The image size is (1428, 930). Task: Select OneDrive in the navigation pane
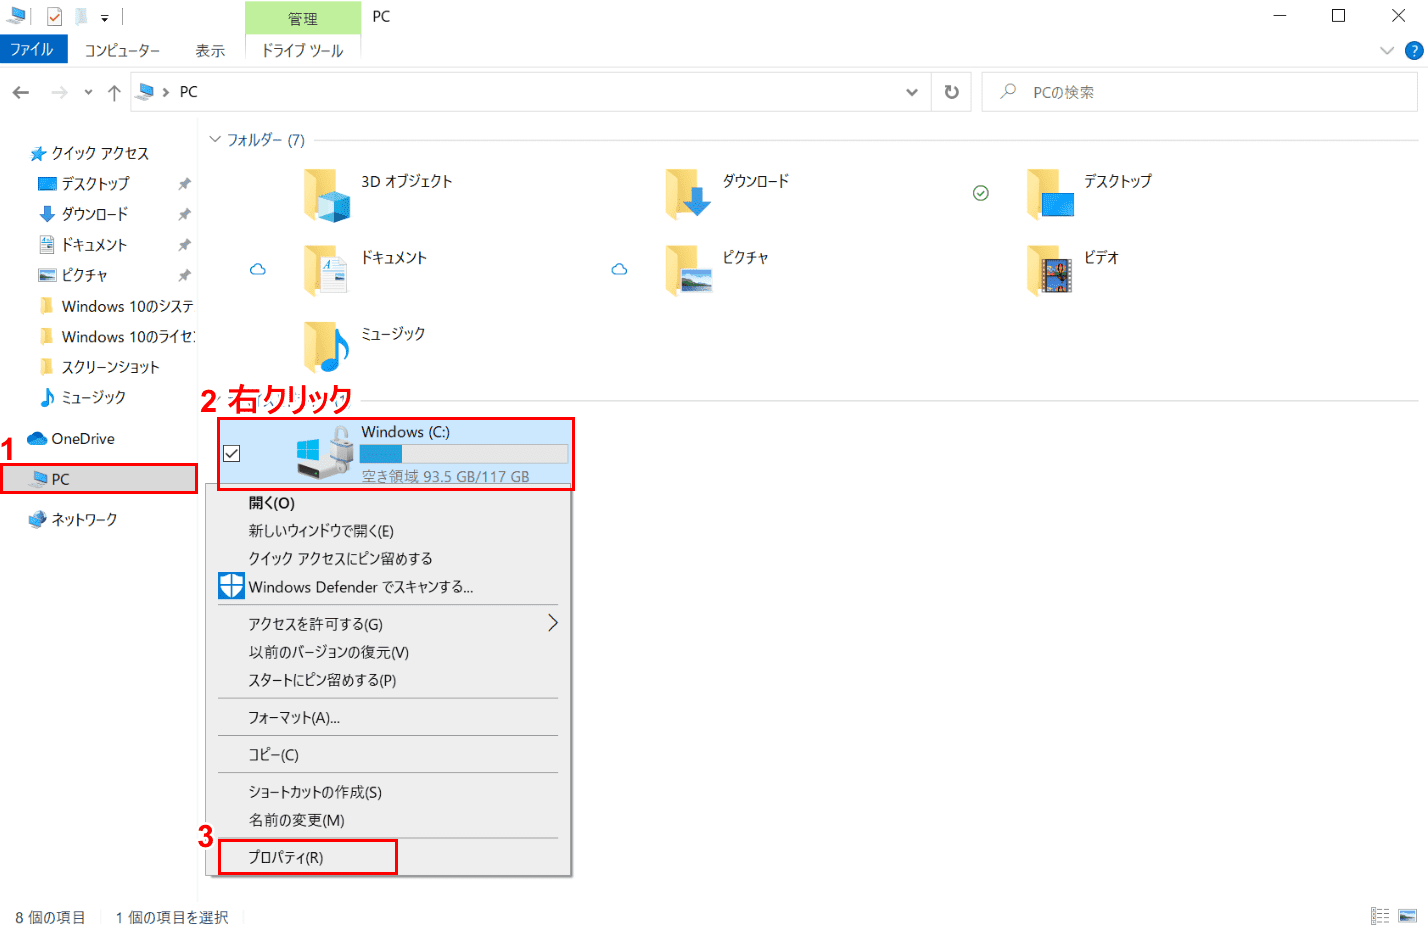[71, 439]
